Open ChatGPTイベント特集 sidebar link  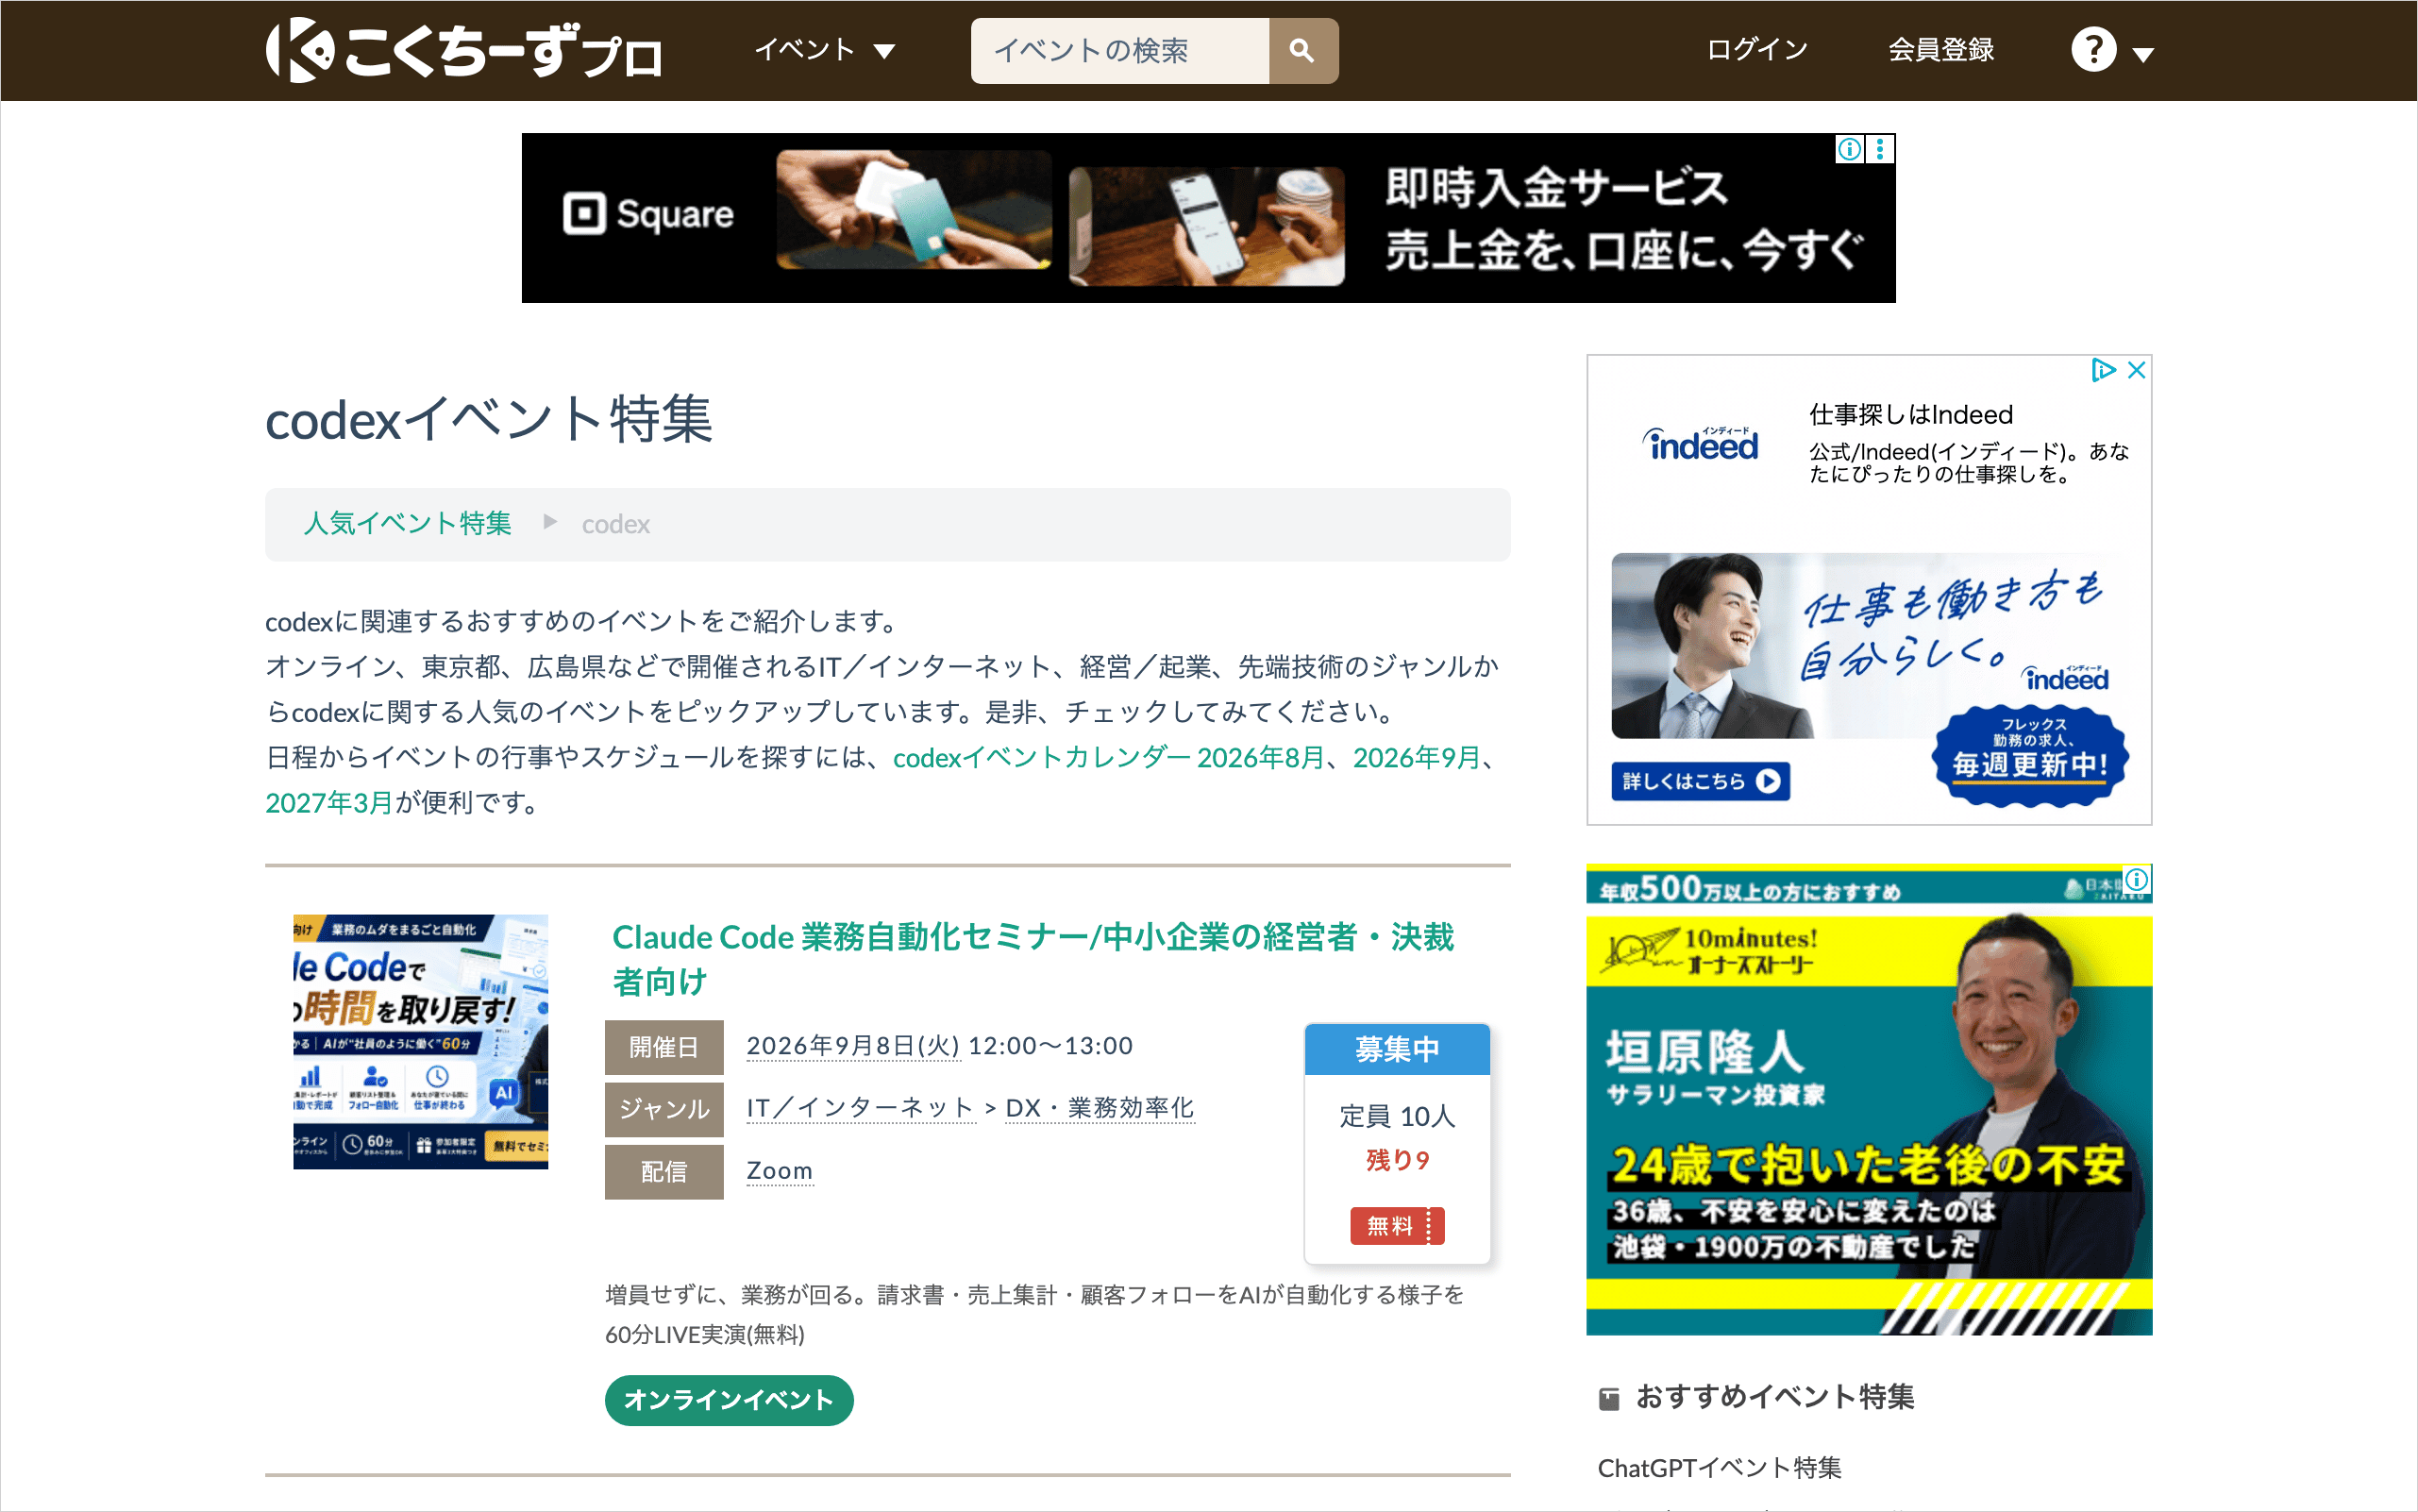1719,1468
